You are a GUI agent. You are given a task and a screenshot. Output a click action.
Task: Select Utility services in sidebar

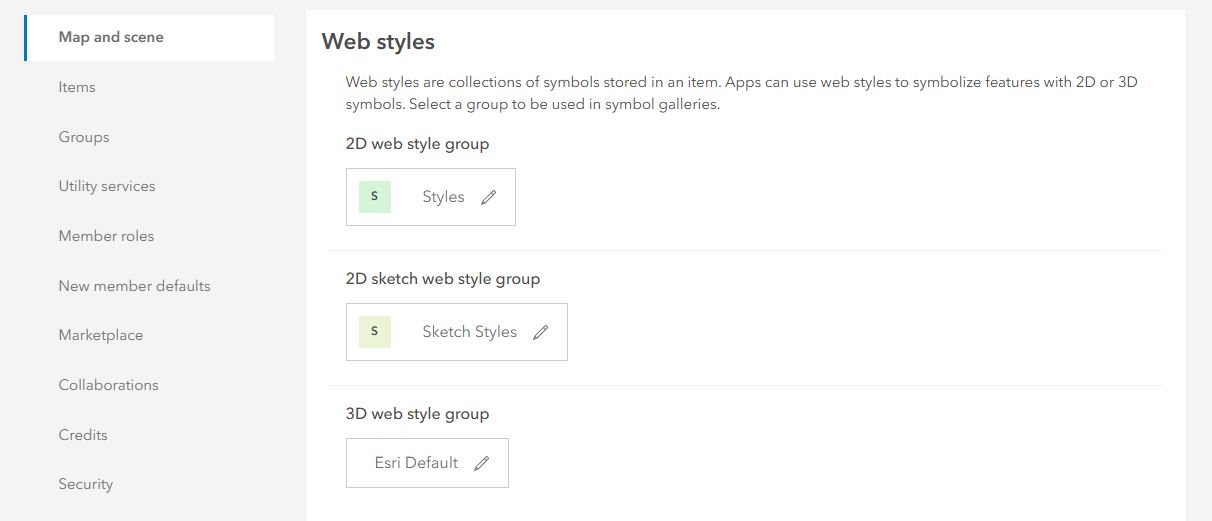point(107,186)
